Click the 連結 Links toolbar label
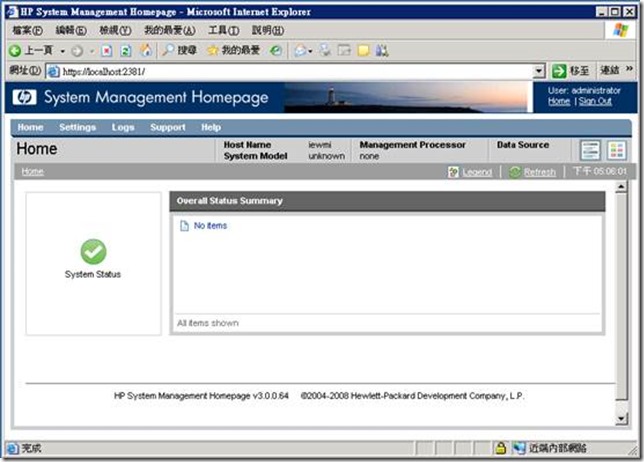 (610, 70)
